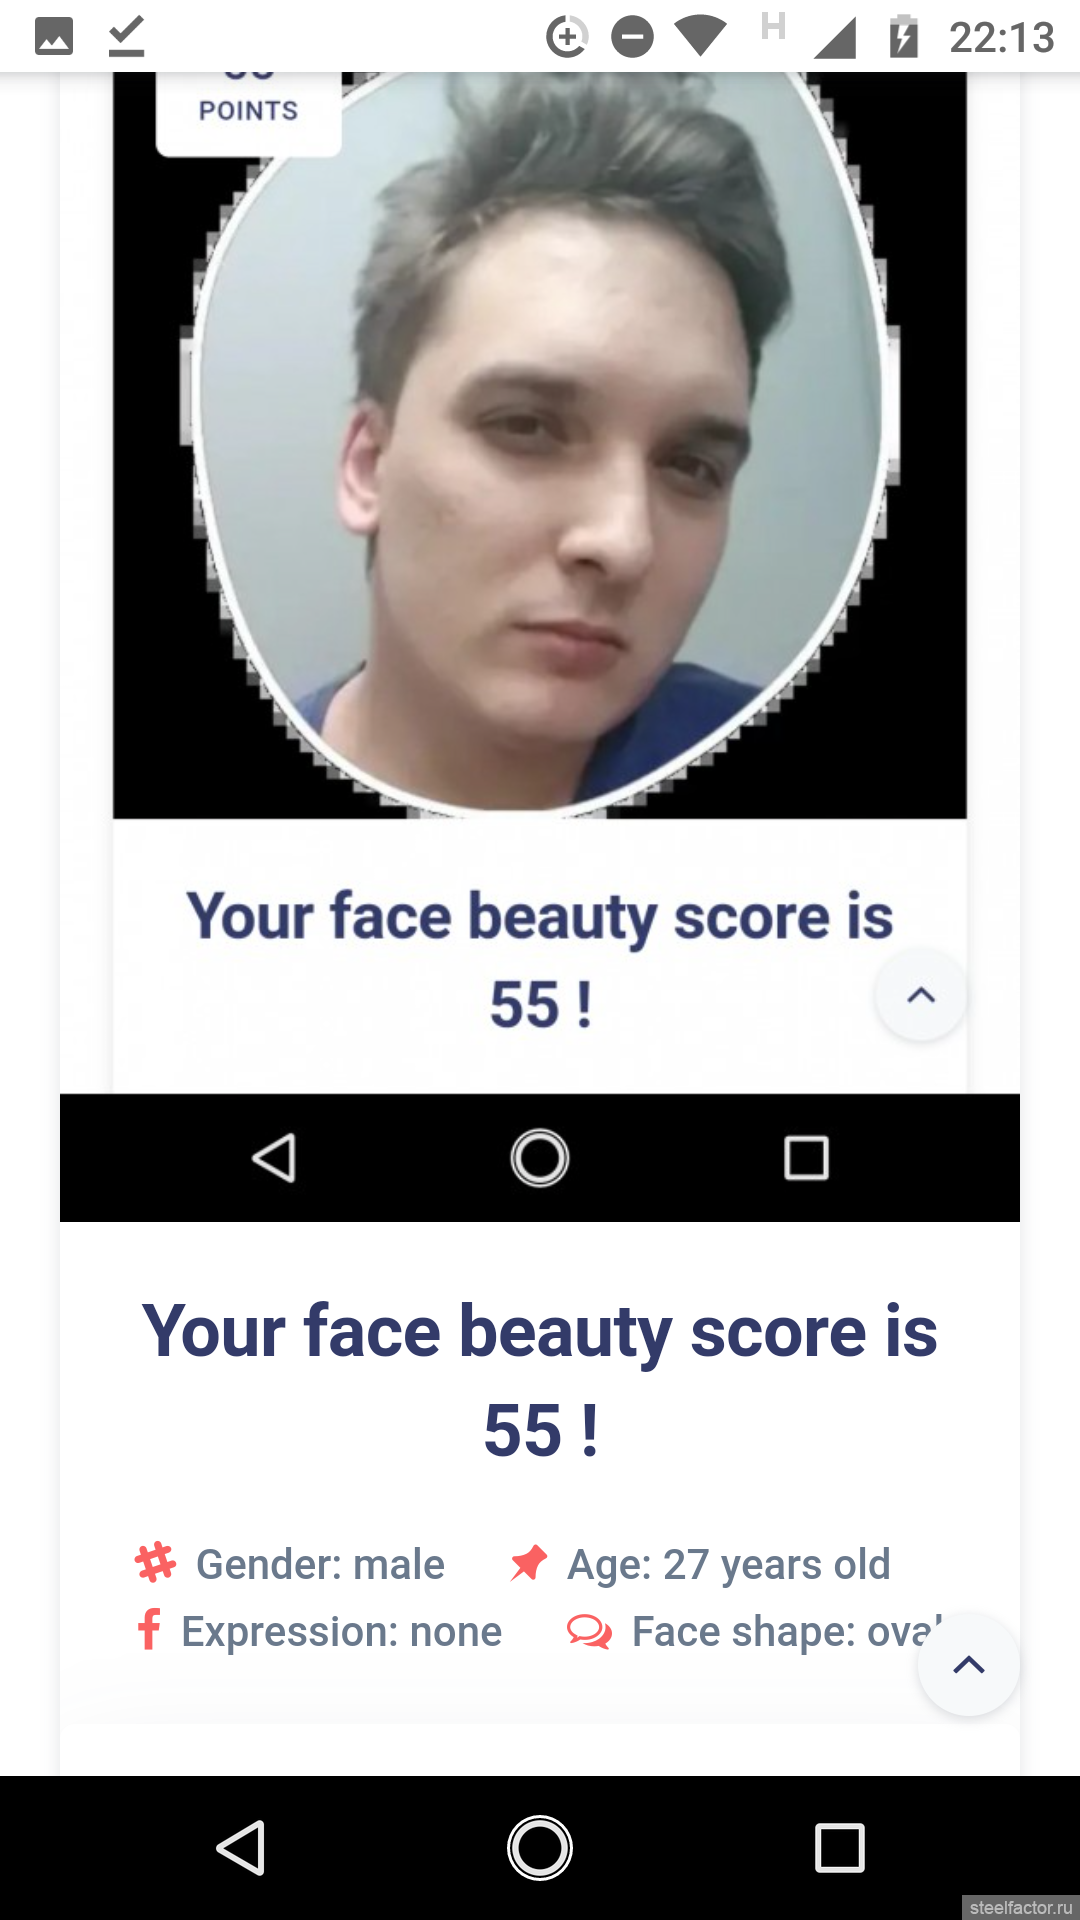
Task: Tap the Android back triangle button
Action: click(241, 1847)
